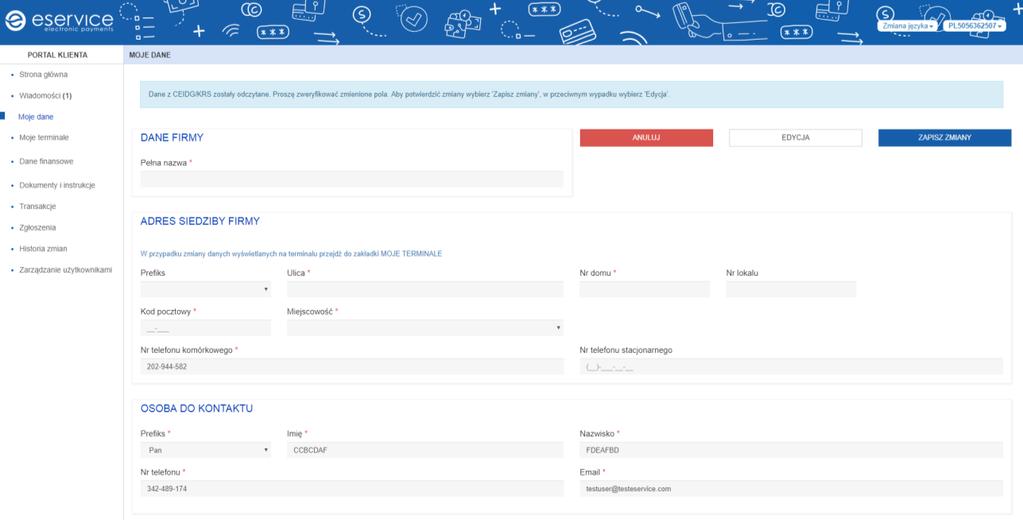This screenshot has height=520, width=1023.
Task: Open Dokumenty i instrukcje in the sidebar
Action: (x=57, y=185)
